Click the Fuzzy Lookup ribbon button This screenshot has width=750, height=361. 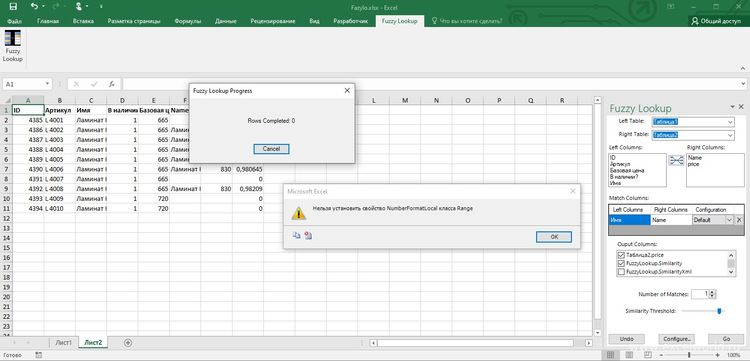(x=13, y=46)
